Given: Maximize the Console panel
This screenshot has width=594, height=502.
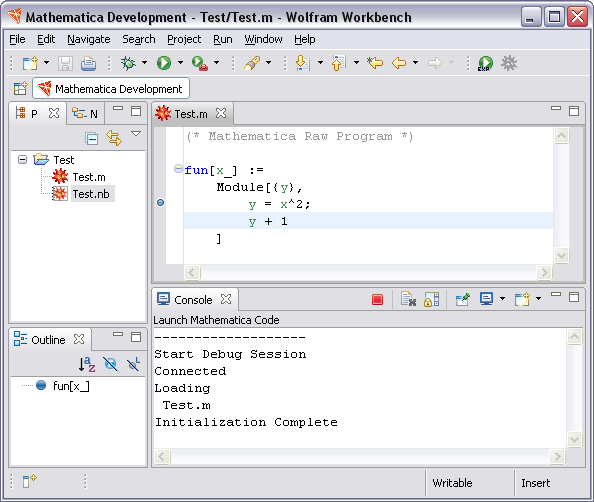Looking at the screenshot, I should tap(574, 297).
